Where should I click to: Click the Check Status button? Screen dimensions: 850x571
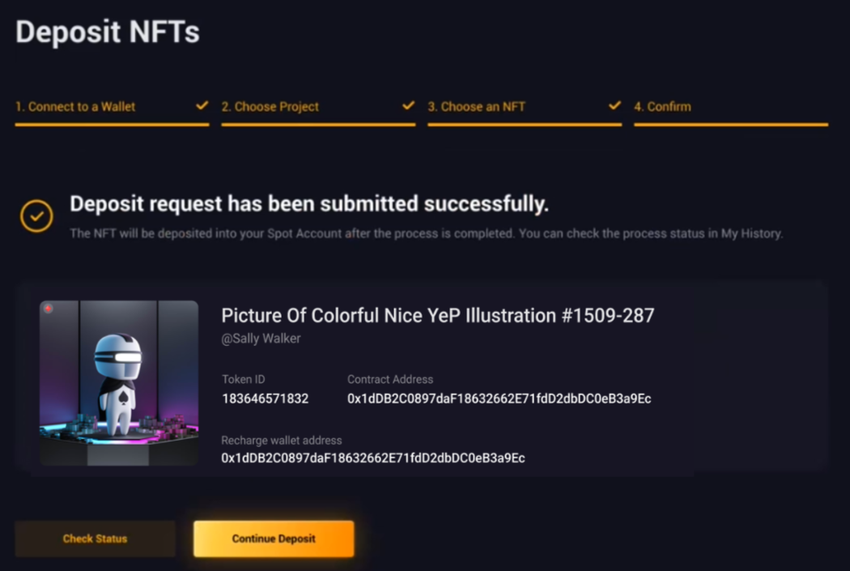[x=95, y=538]
